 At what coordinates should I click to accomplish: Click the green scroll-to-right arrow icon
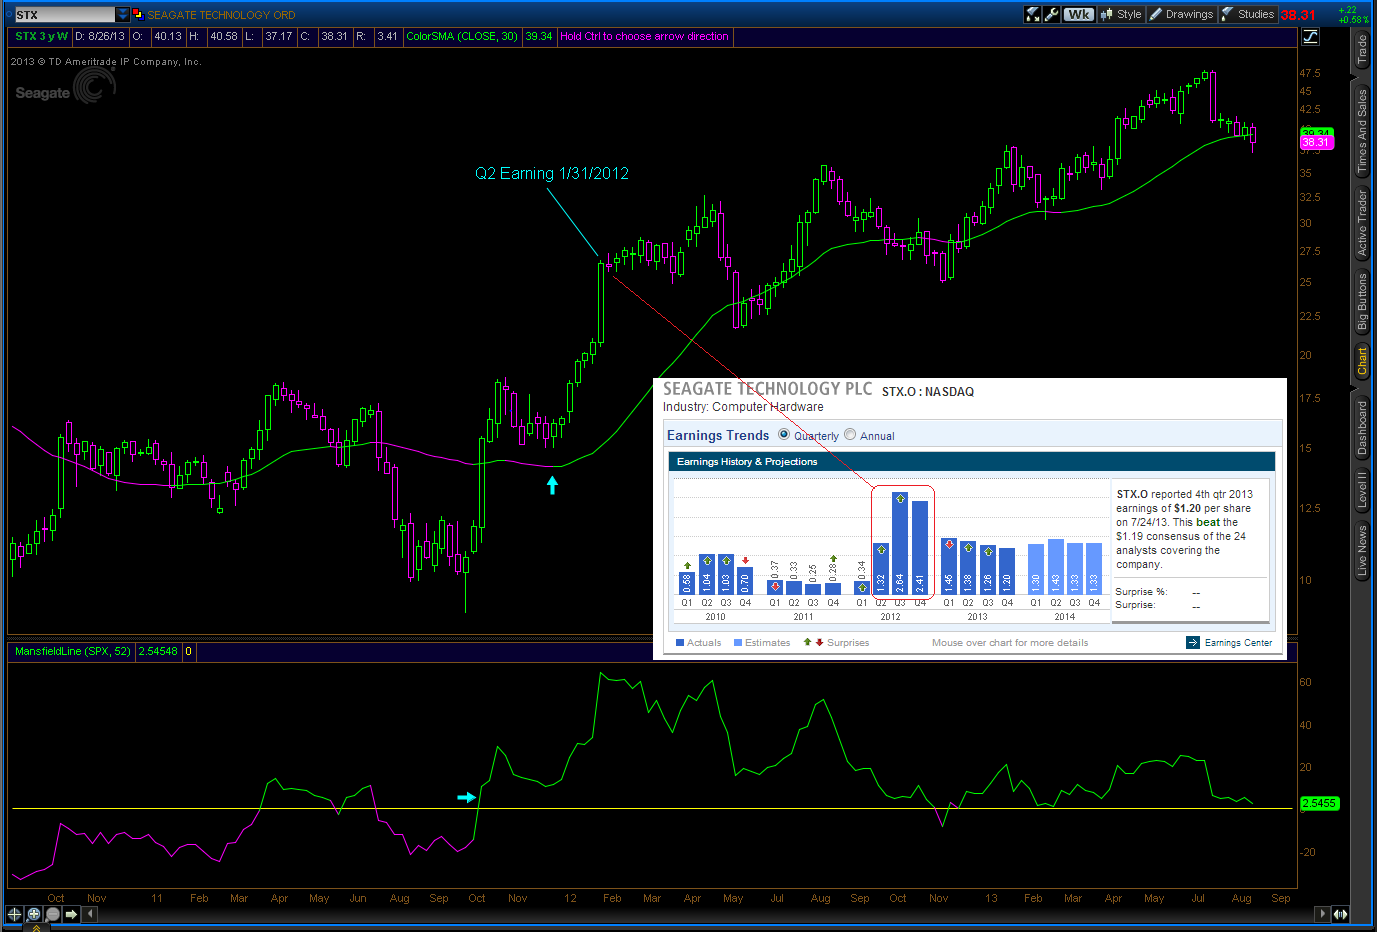71,914
